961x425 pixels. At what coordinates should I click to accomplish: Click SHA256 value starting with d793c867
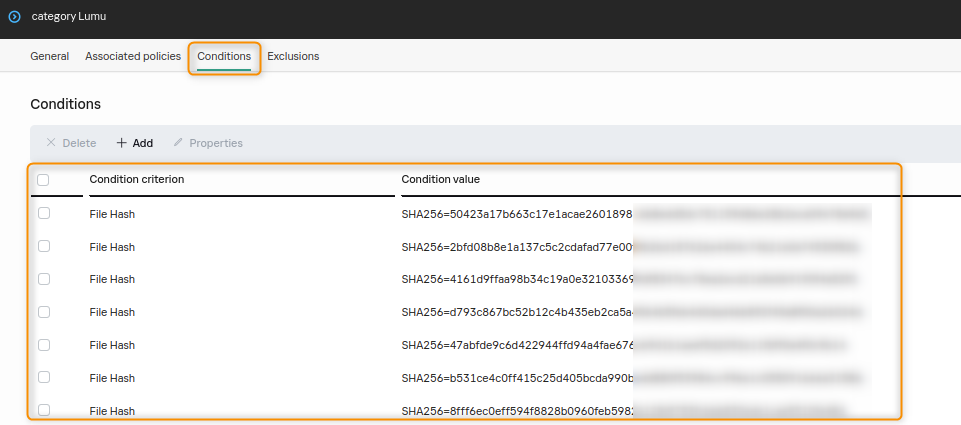click(517, 312)
